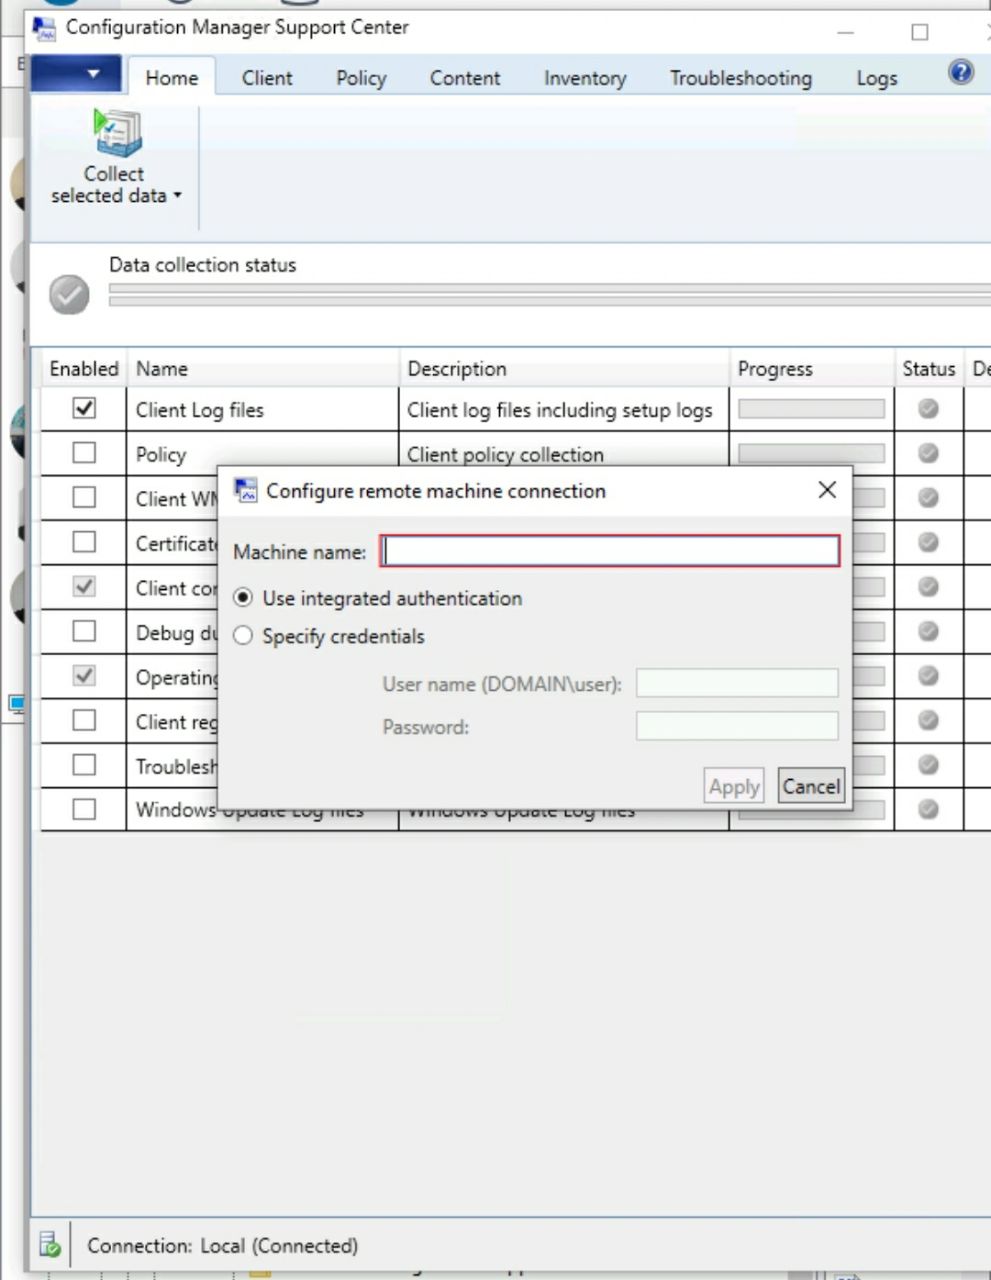Viewport: 991px width, 1280px height.
Task: Click the Policy row progress bar
Action: (x=811, y=453)
